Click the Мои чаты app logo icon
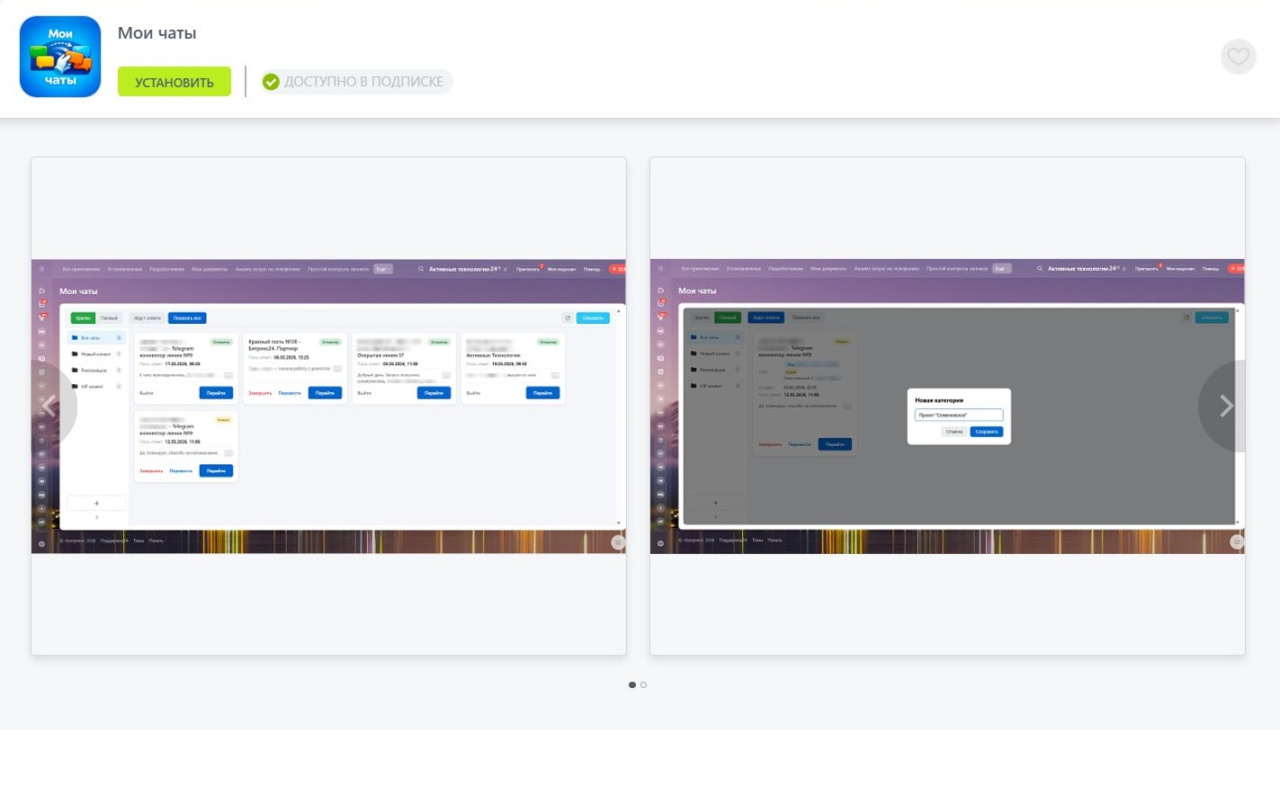The image size is (1280, 787). point(60,57)
